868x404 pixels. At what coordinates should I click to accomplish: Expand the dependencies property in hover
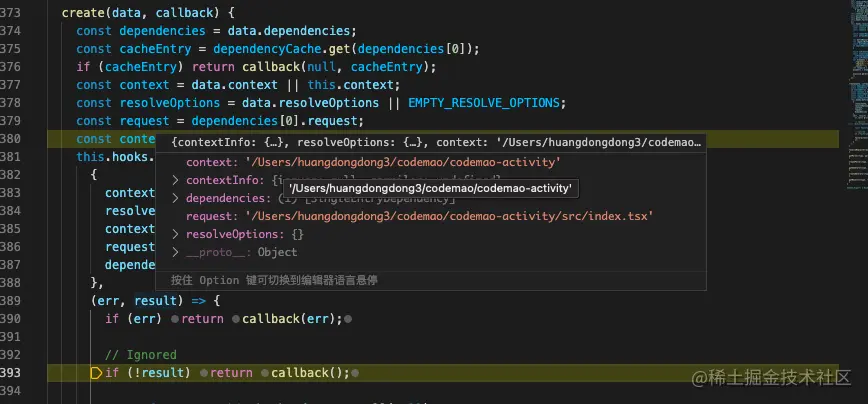175,198
